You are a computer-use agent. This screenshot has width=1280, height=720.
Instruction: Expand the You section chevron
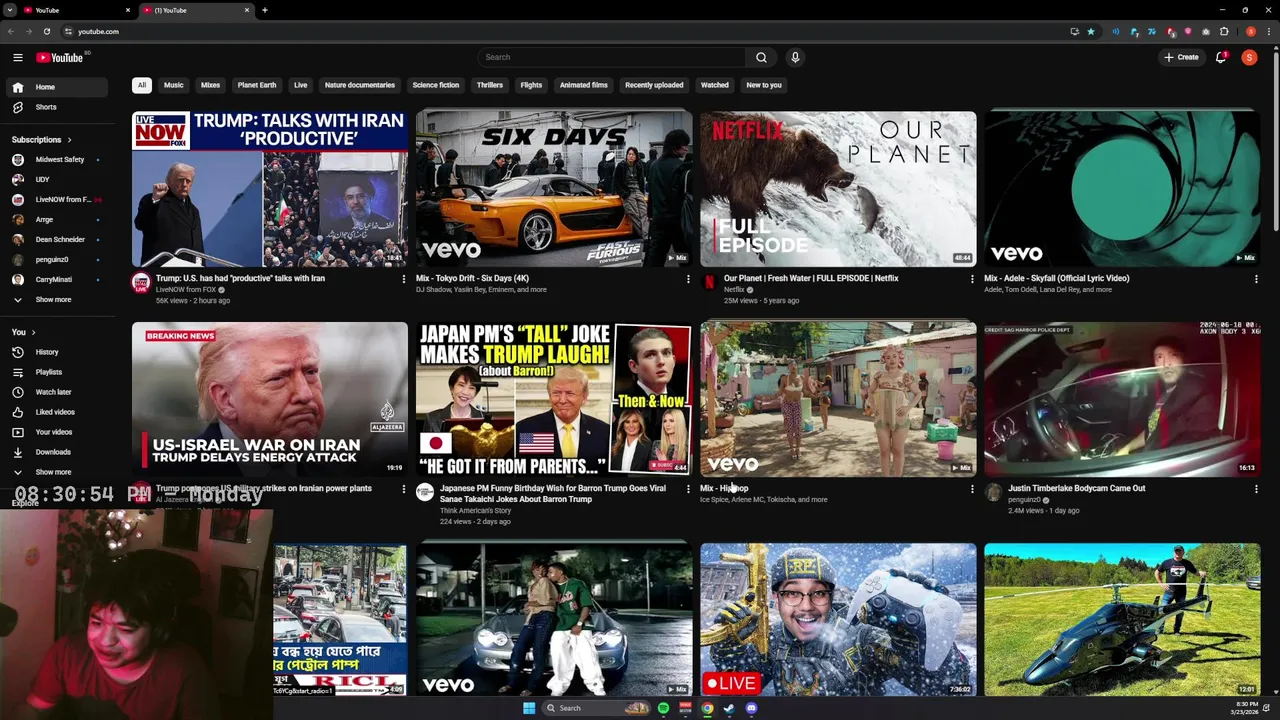[33, 332]
